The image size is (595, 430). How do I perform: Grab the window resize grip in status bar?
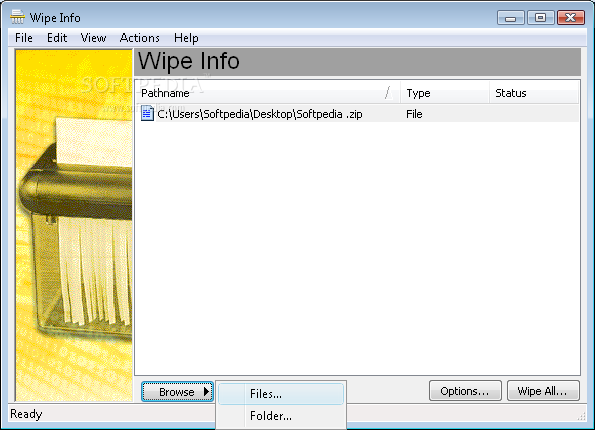[x=581, y=416]
